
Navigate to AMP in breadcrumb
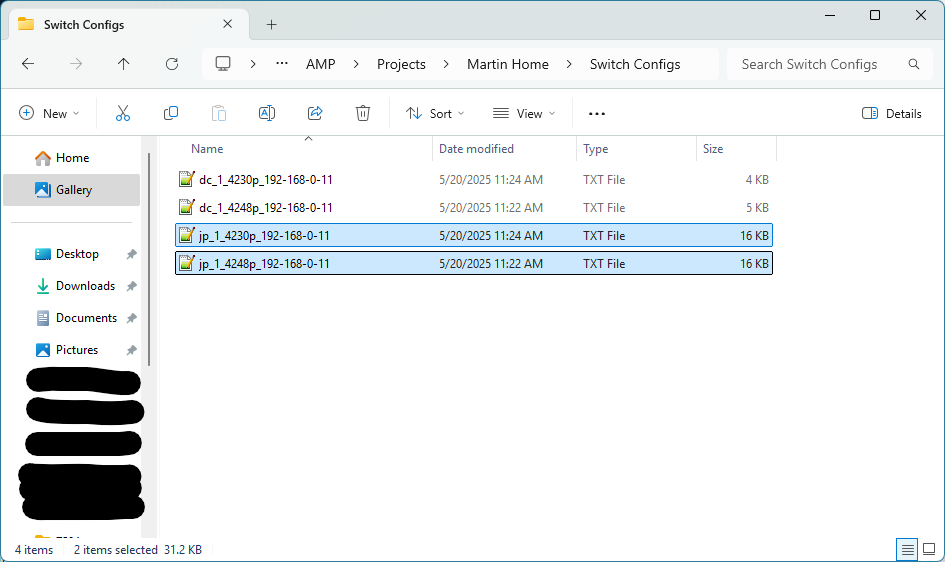point(321,64)
